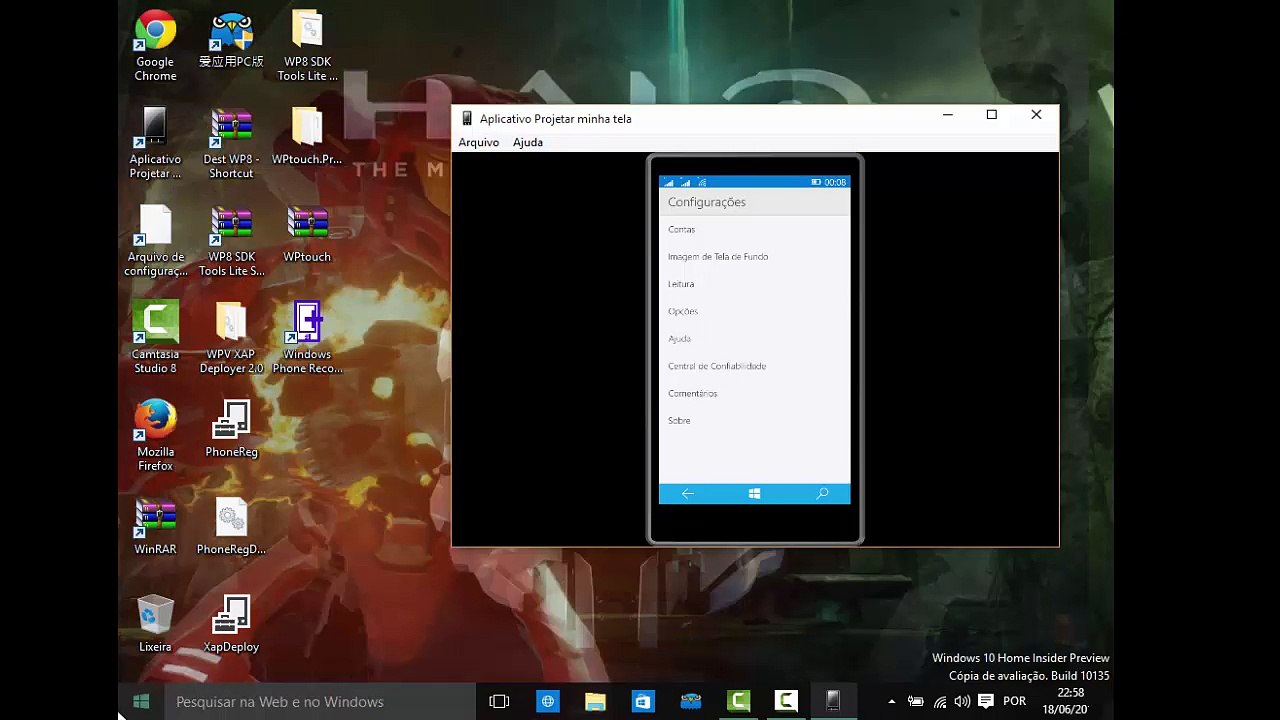Tap the phone's search magnifier button
The width and height of the screenshot is (1280, 720).
click(x=822, y=494)
